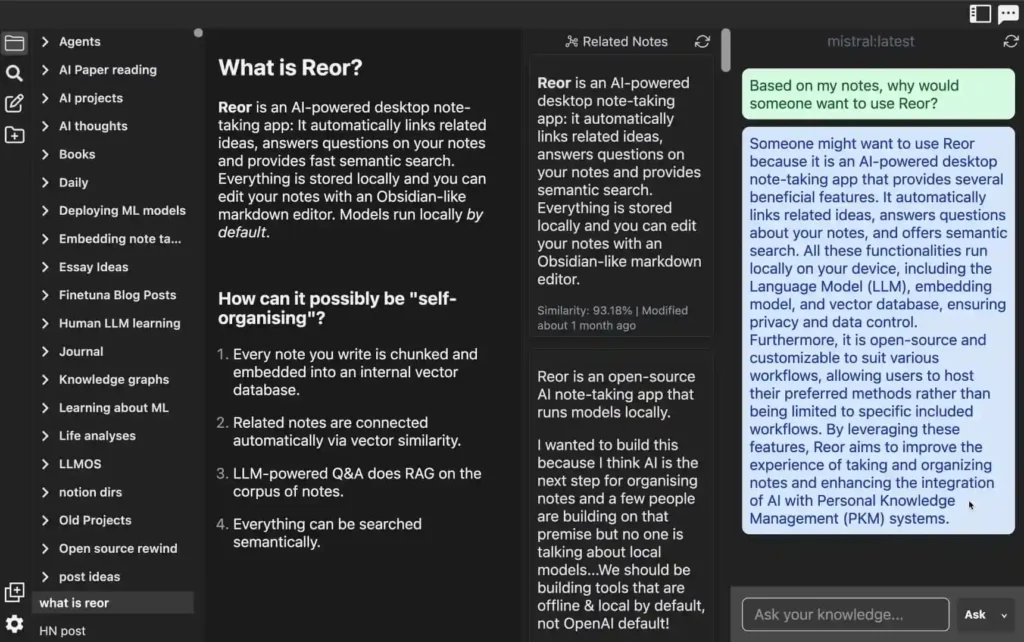Open the chat bubble icon top right
The width and height of the screenshot is (1024, 642).
[1008, 13]
